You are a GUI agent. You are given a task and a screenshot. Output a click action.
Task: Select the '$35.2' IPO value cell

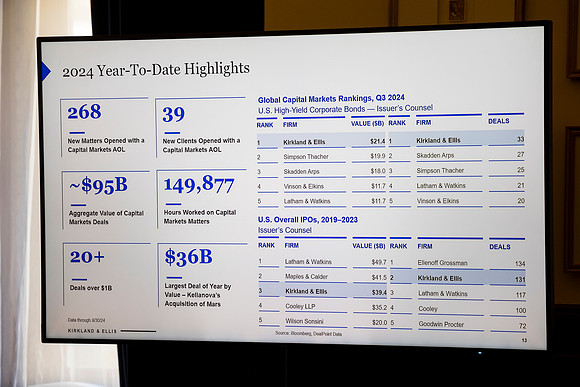click(380, 307)
